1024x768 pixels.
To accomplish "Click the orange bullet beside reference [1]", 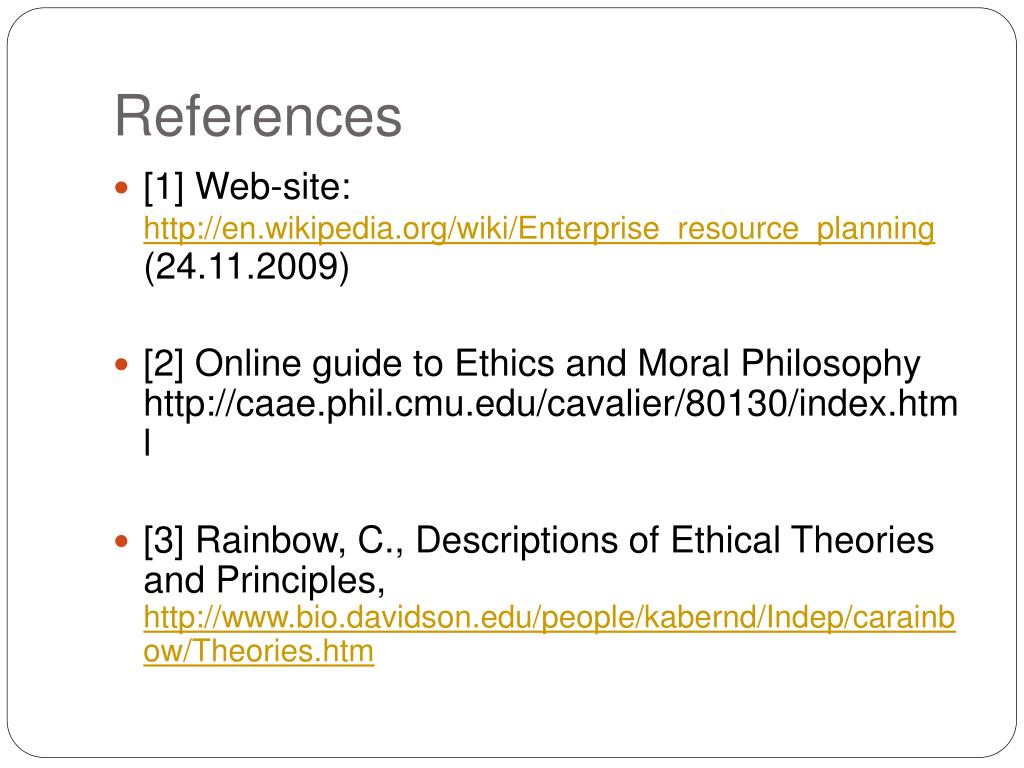I will pos(121,188).
